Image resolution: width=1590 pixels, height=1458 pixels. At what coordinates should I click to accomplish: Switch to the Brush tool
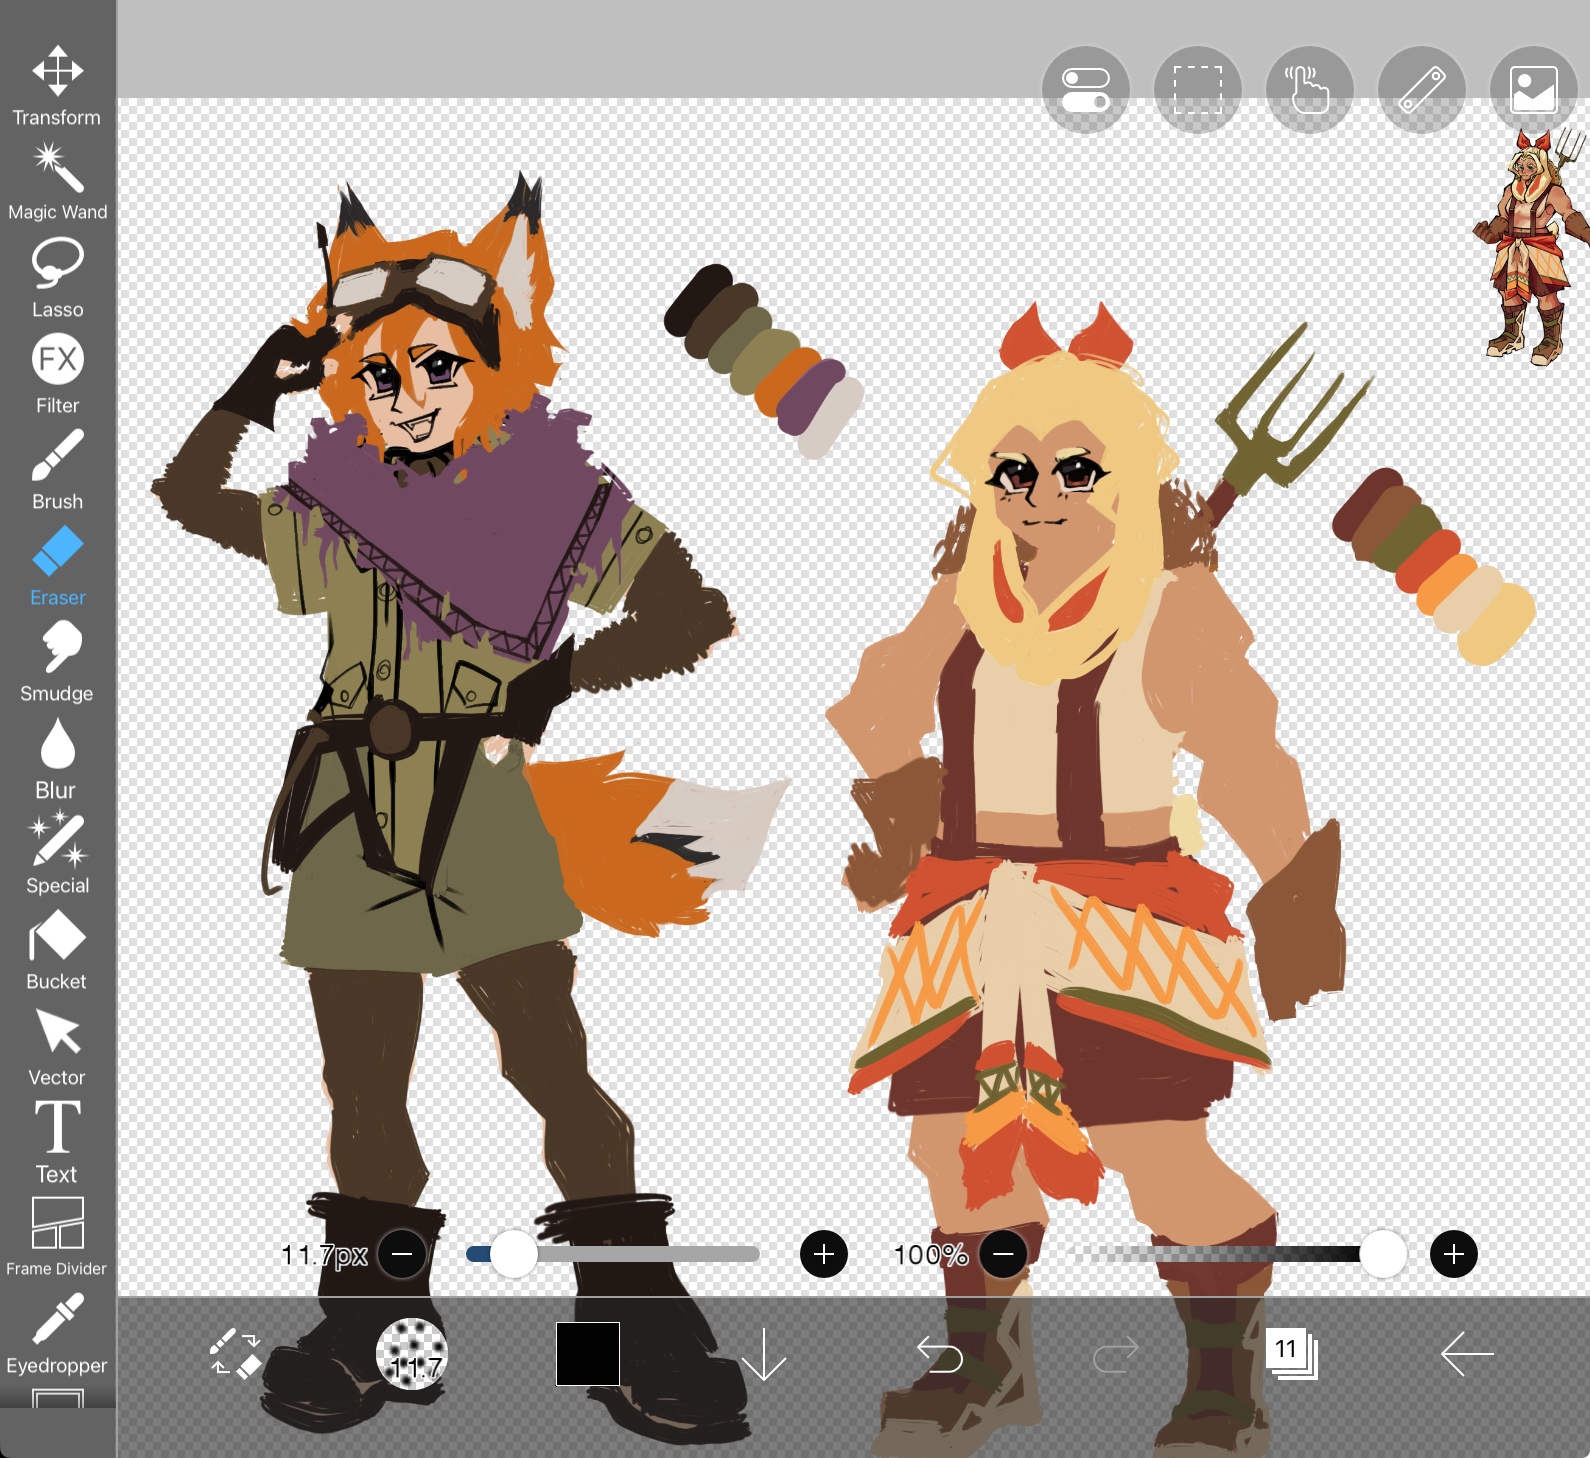57,469
